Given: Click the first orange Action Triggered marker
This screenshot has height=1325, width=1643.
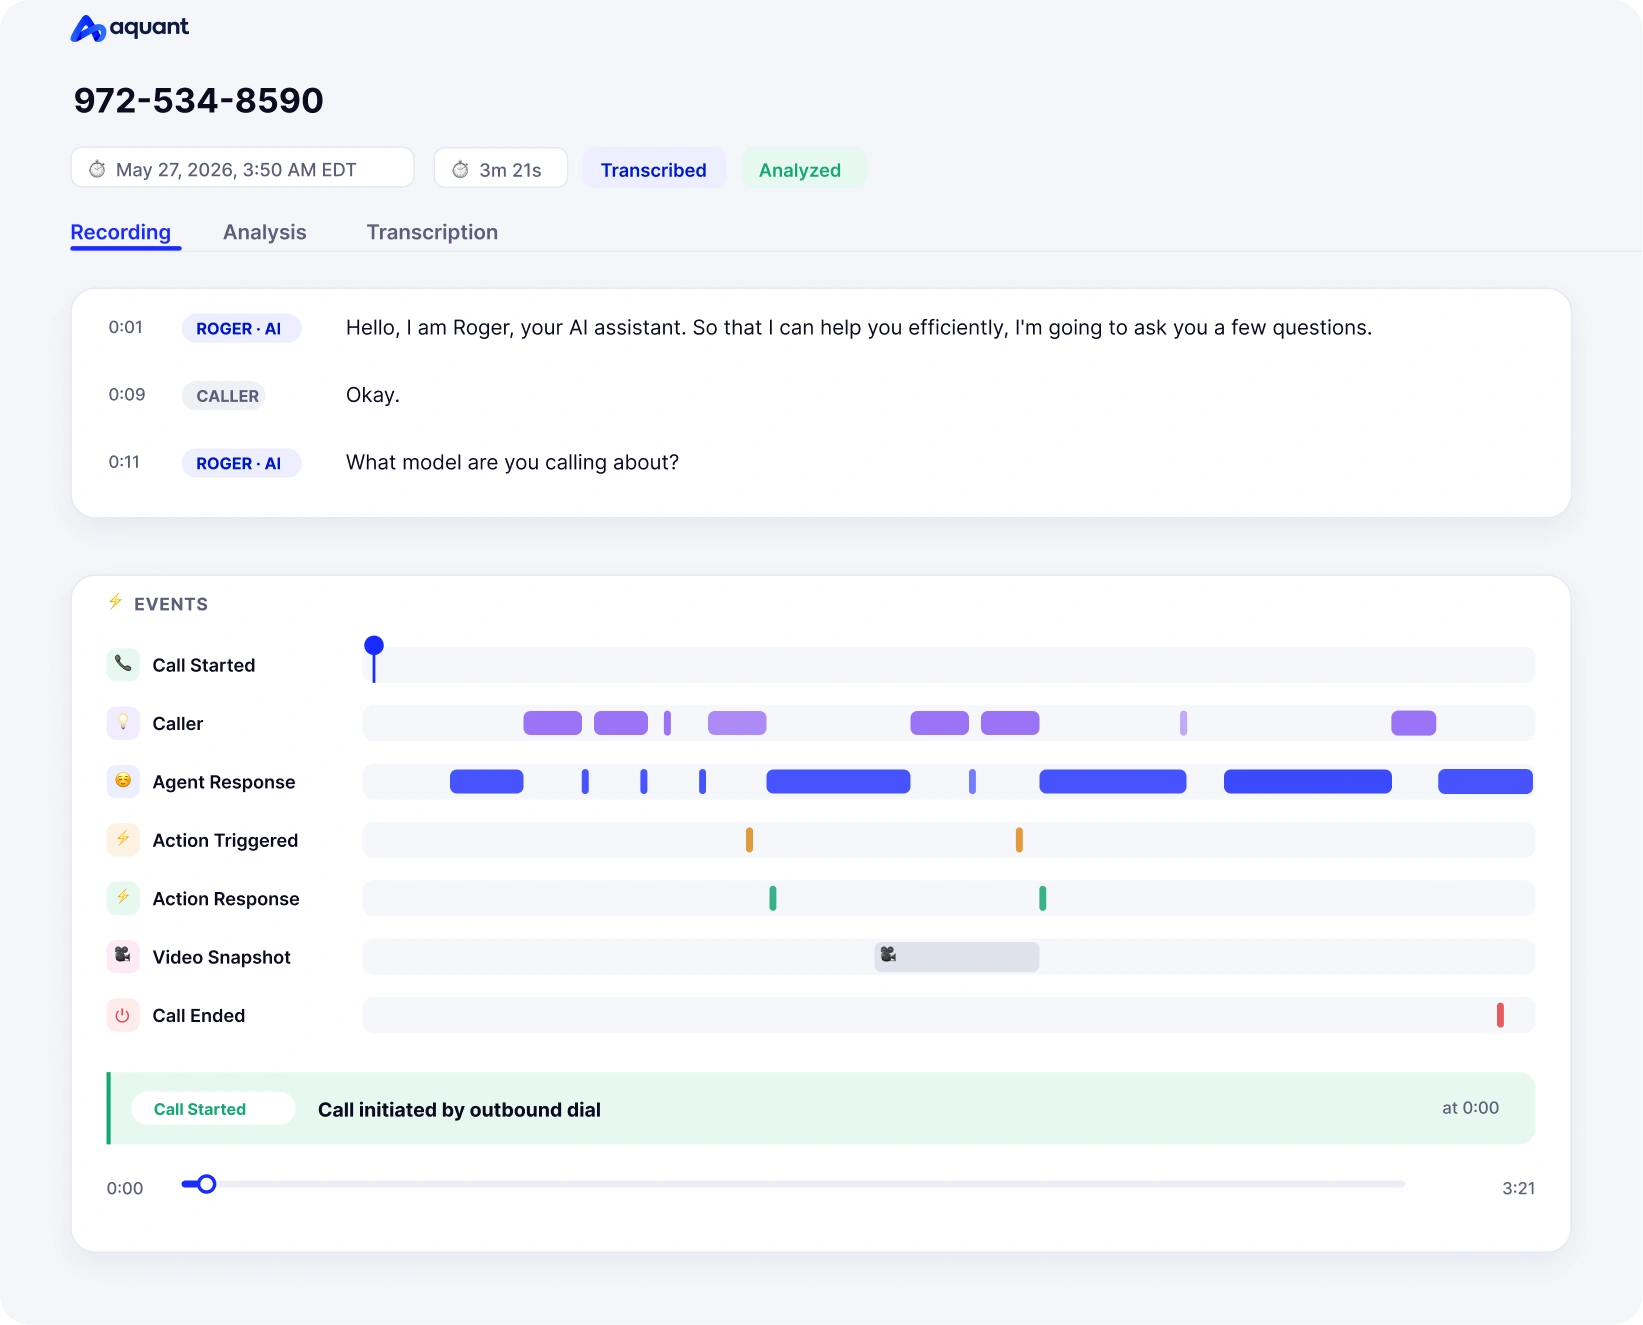Looking at the screenshot, I should point(749,840).
